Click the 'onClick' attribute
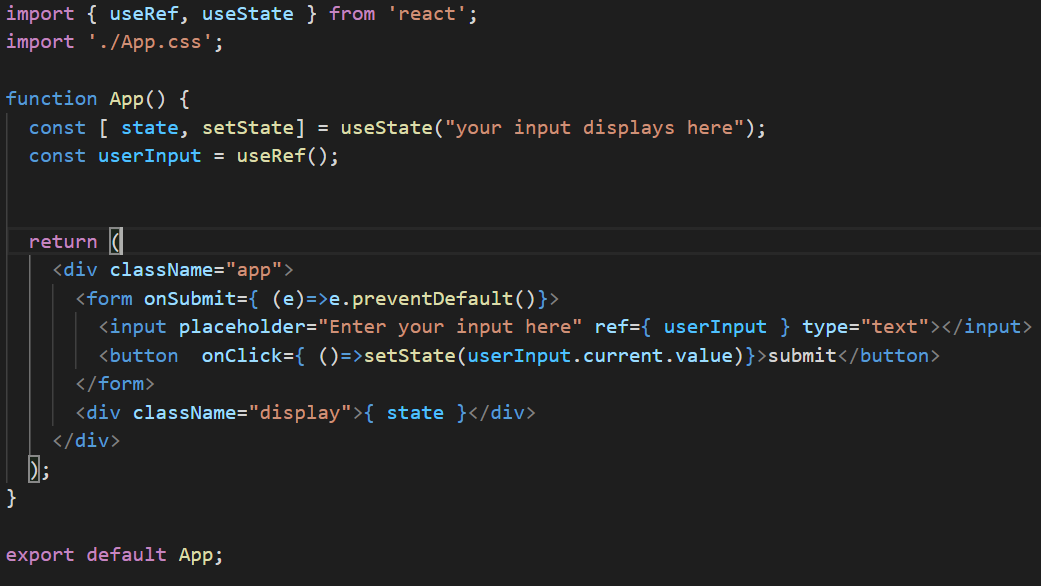This screenshot has width=1041, height=586. (x=242, y=356)
